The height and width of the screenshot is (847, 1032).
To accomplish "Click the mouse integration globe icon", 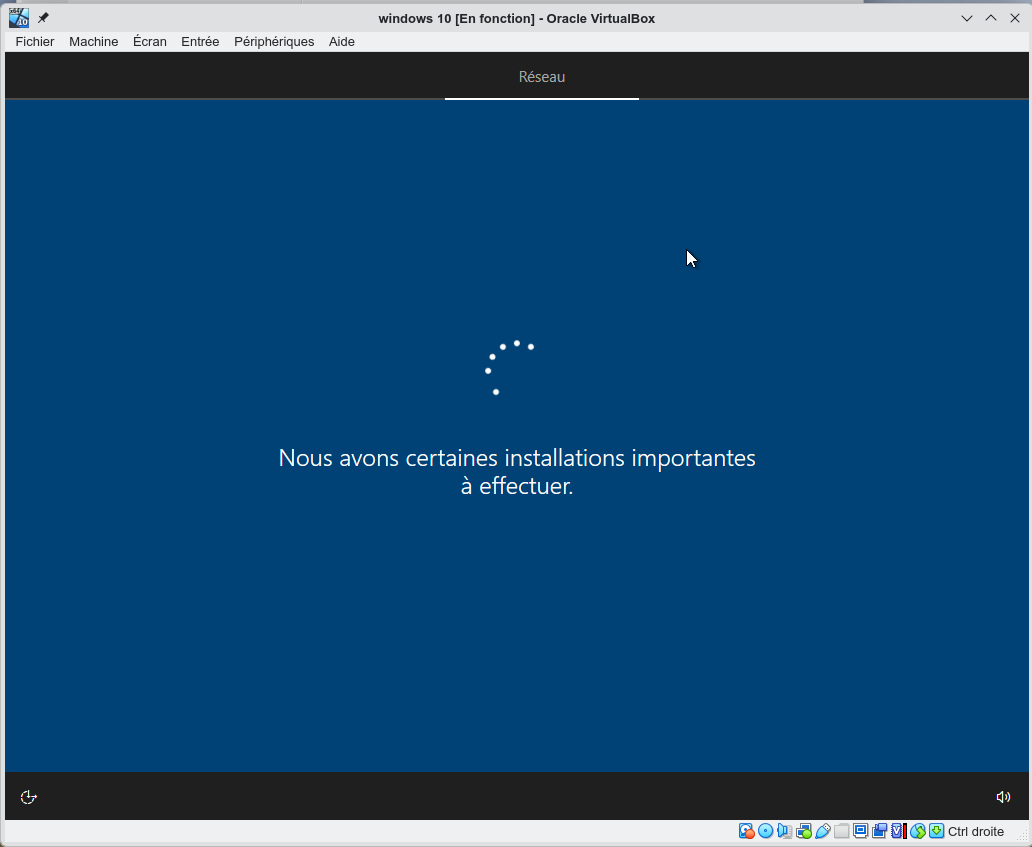I will click(918, 831).
